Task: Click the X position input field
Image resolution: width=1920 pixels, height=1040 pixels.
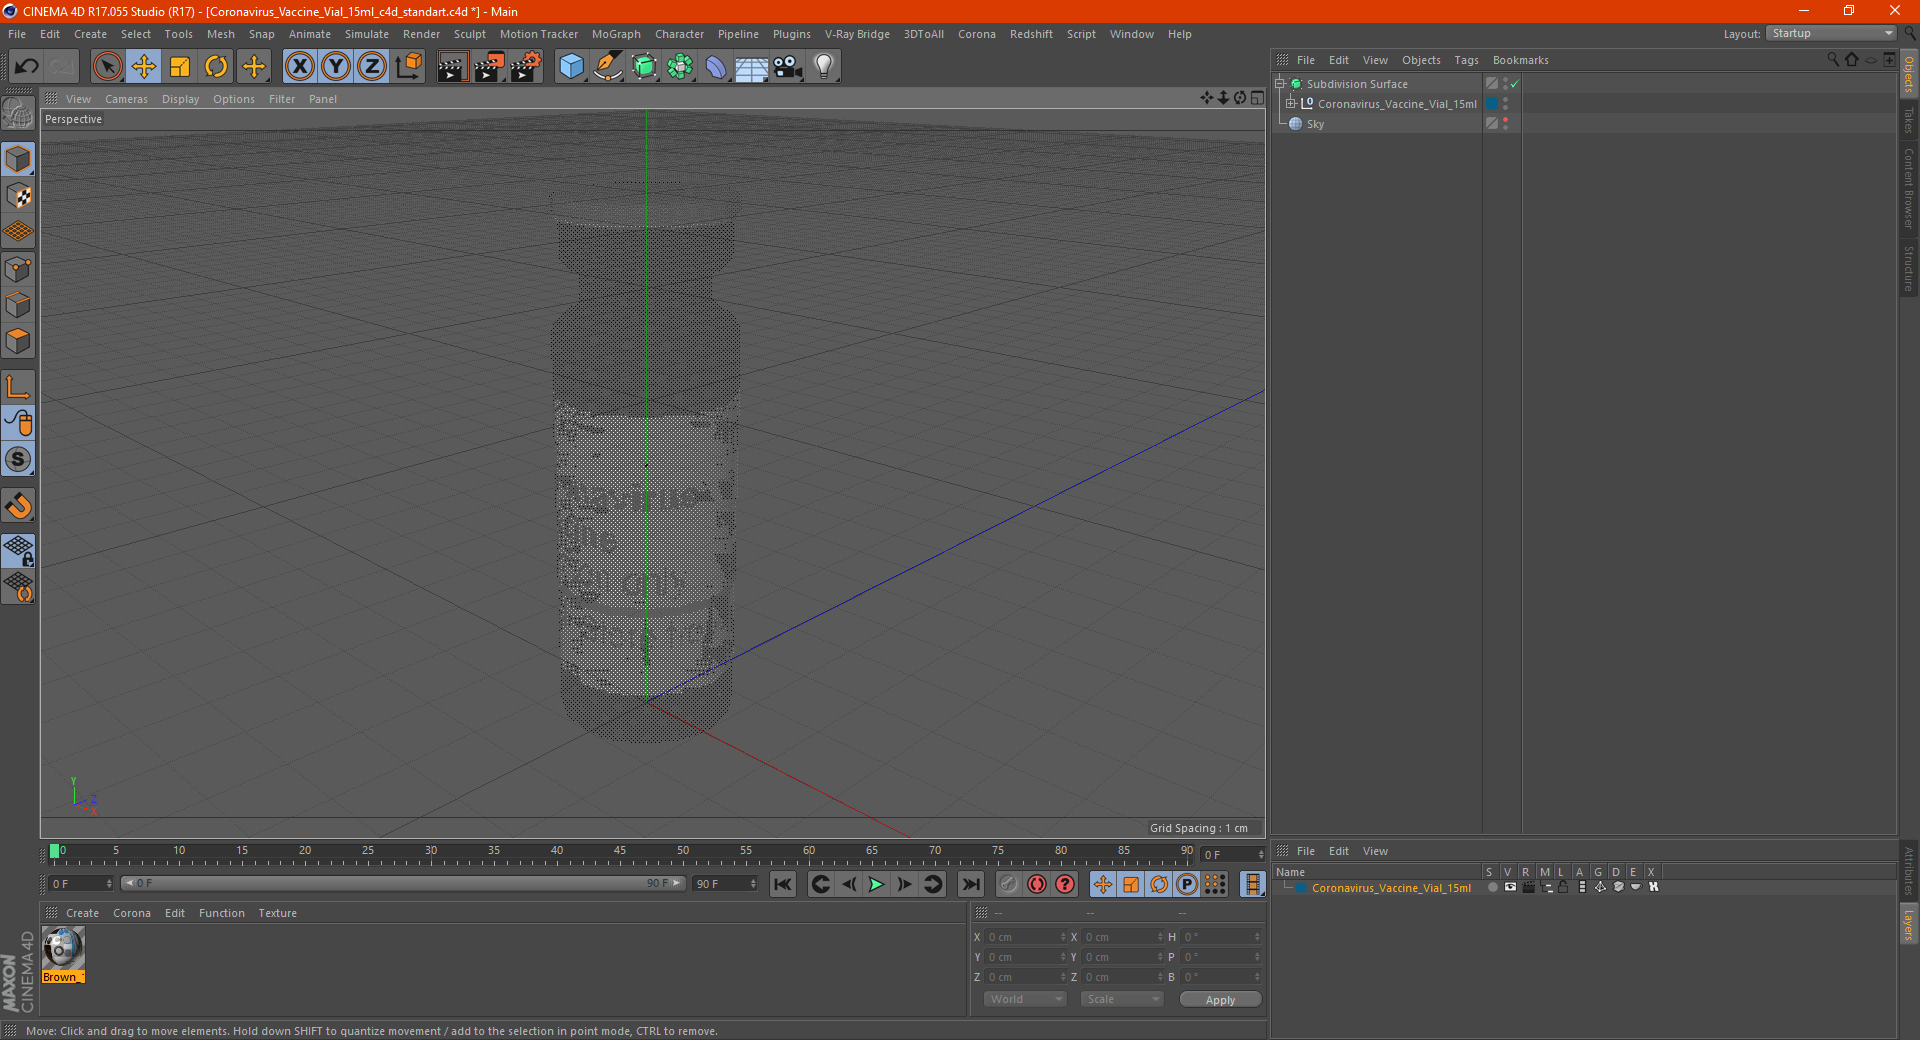Action: (x=1026, y=937)
